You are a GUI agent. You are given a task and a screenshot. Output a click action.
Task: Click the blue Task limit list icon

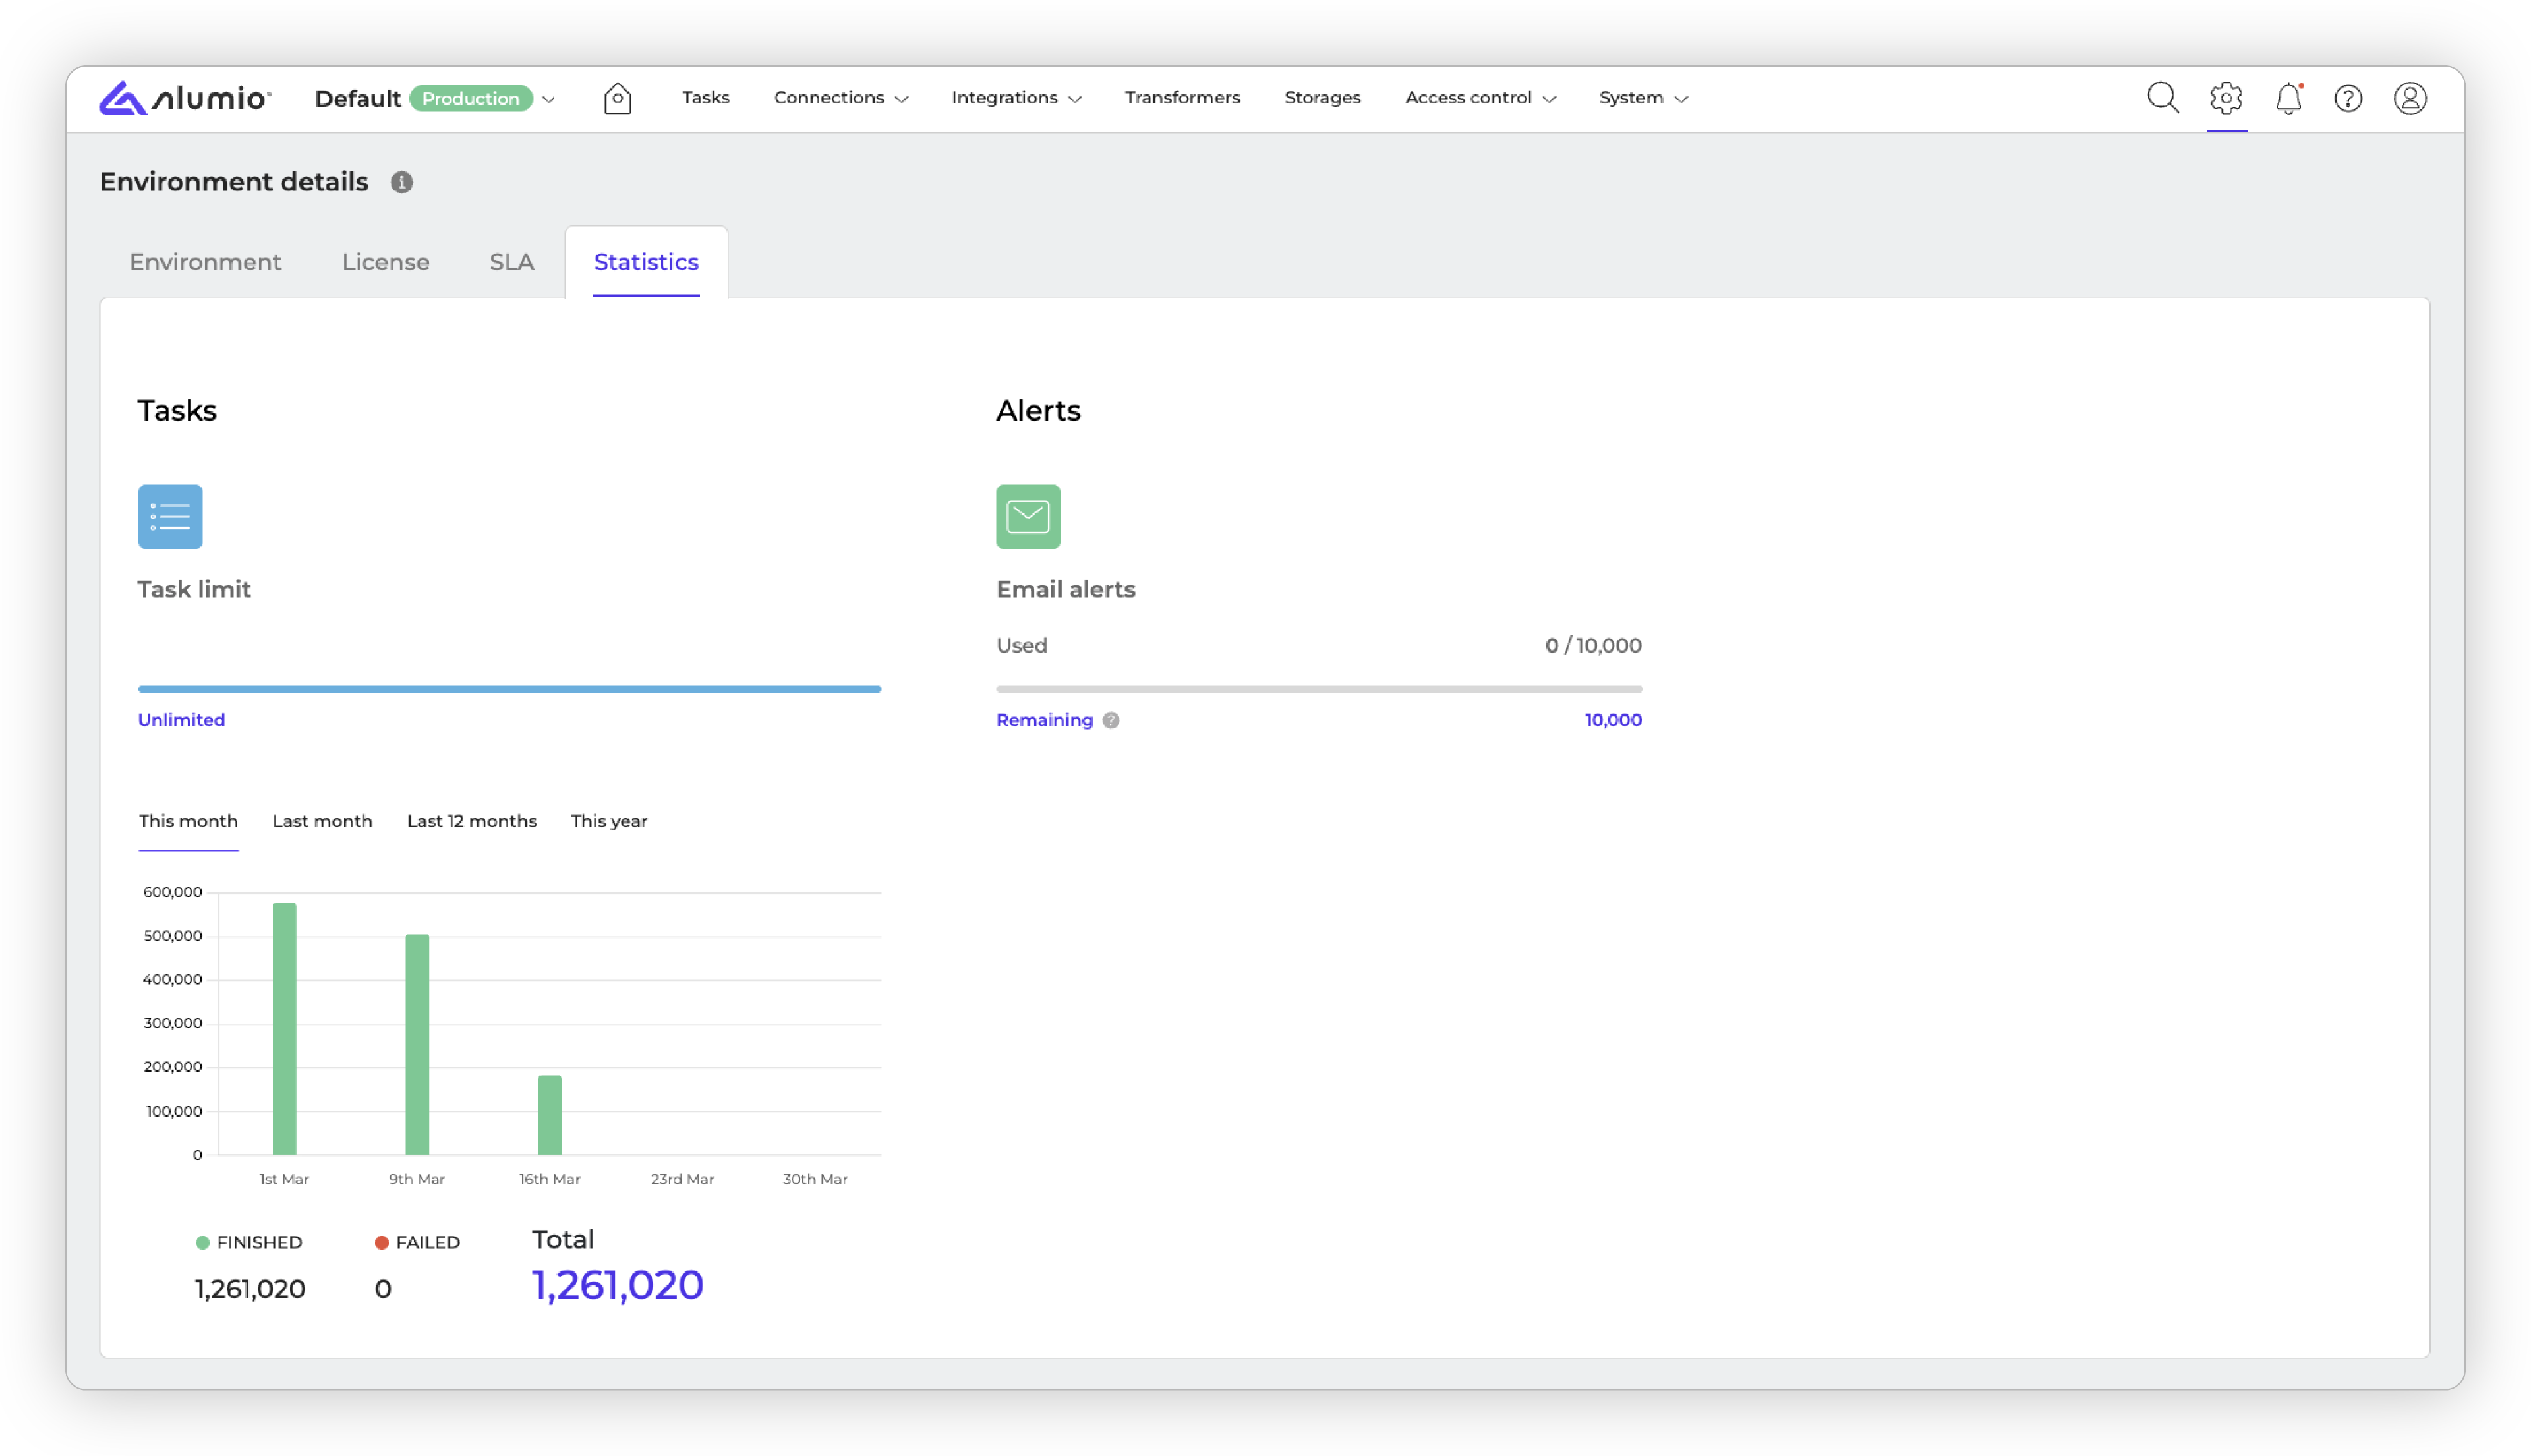170,517
